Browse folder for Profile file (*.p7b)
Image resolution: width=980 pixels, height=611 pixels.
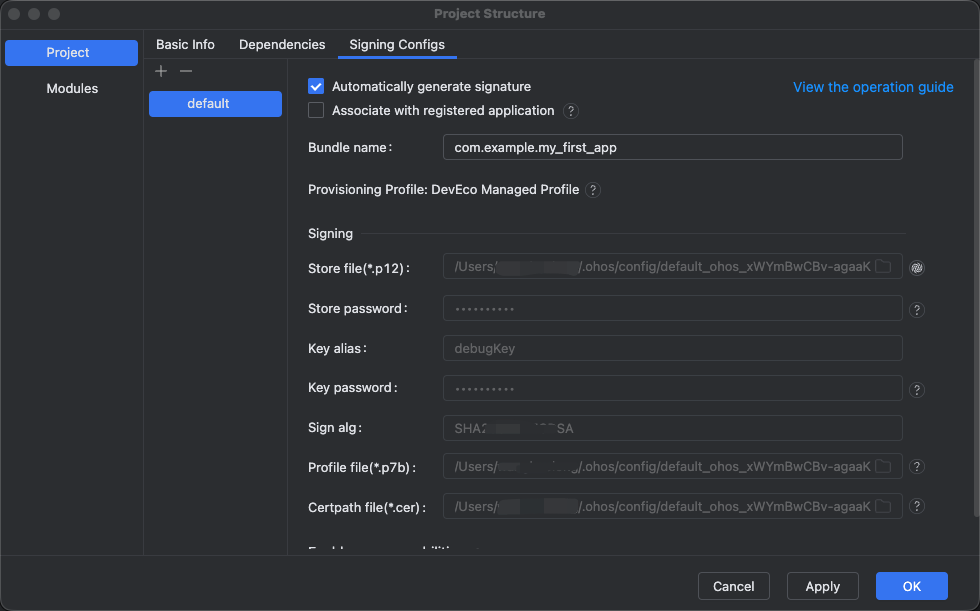pyautogui.click(x=883, y=466)
